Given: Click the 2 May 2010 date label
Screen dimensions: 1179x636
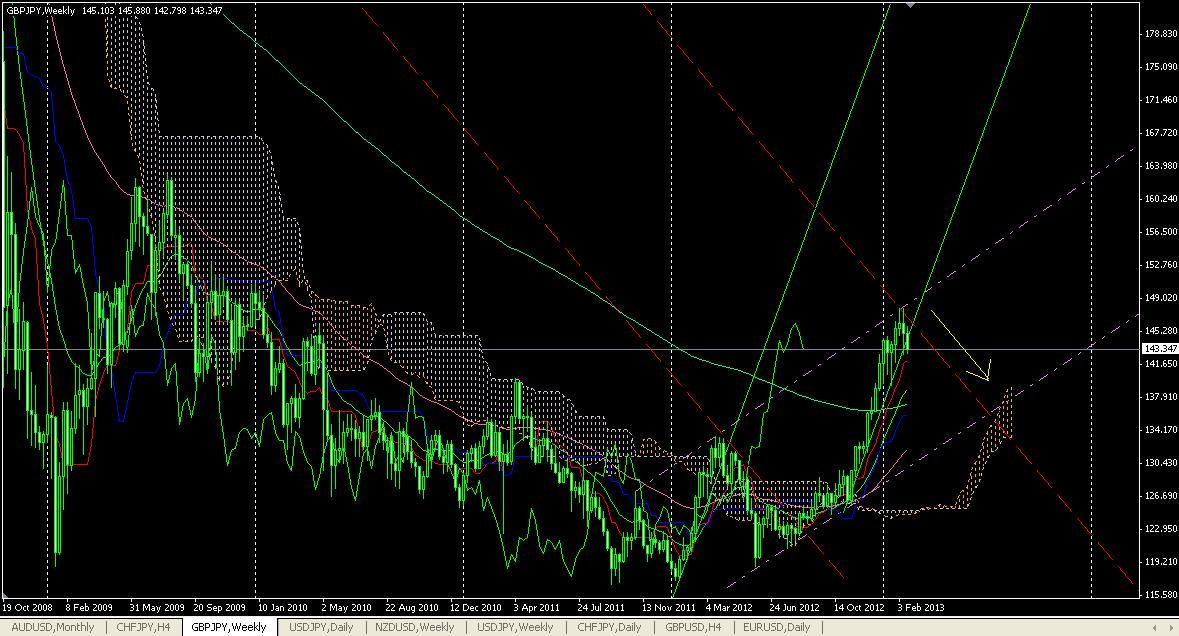Looking at the screenshot, I should point(347,607).
